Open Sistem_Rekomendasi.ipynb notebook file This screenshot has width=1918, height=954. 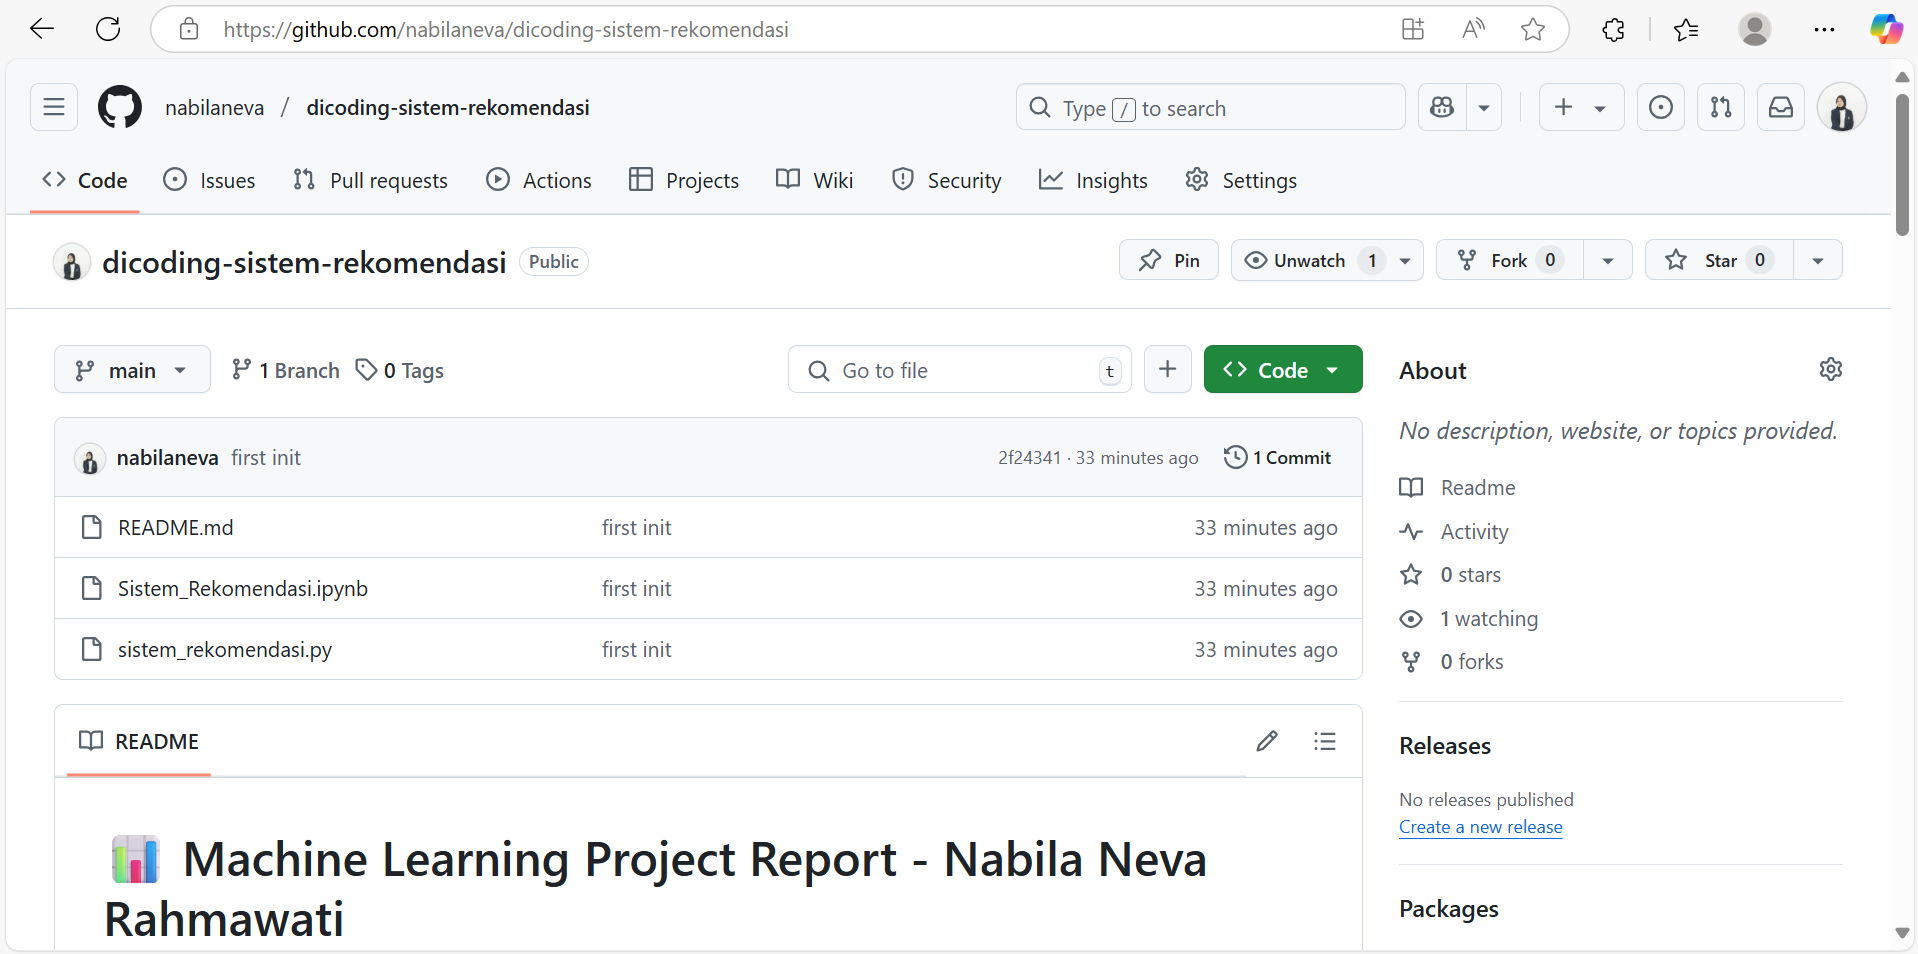click(243, 588)
